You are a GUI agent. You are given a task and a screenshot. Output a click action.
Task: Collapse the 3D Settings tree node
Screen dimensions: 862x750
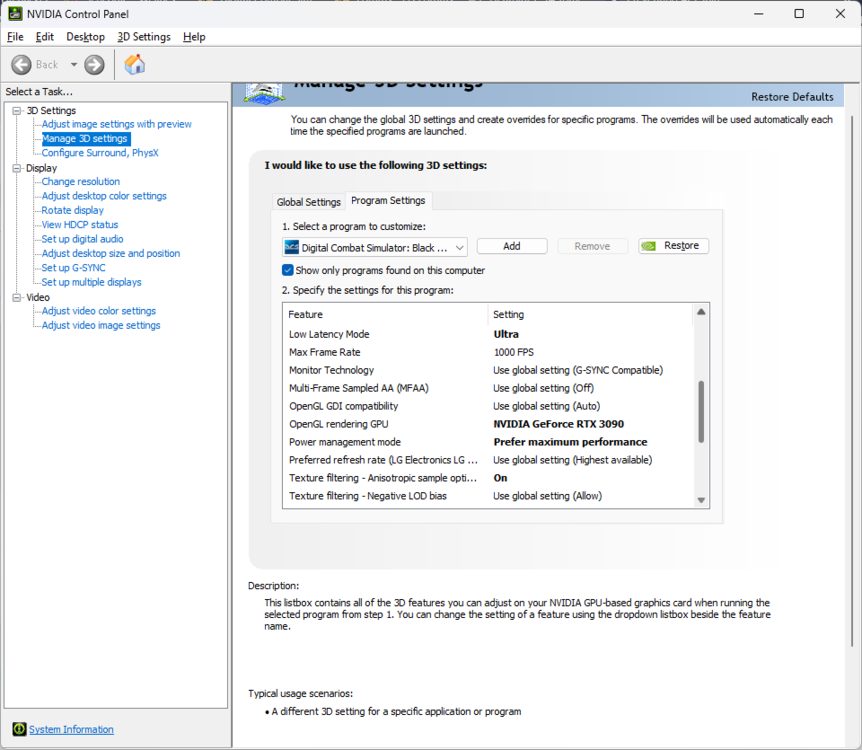[x=17, y=111]
